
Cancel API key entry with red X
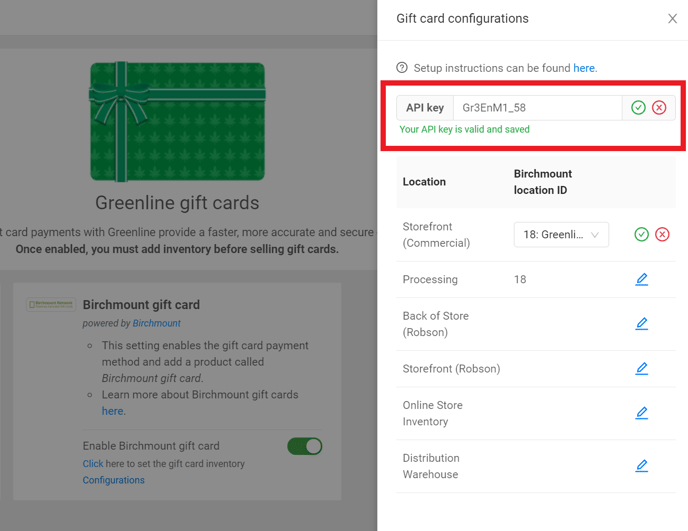pyautogui.click(x=659, y=108)
